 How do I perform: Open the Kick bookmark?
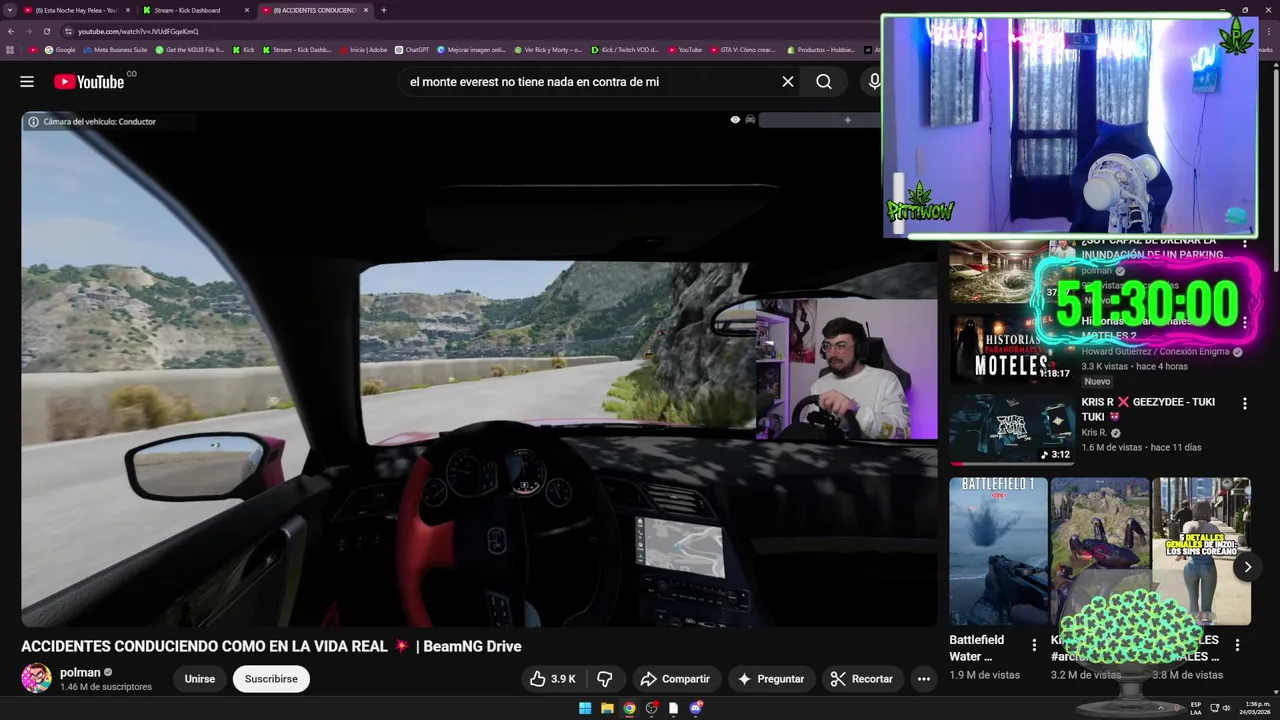click(x=243, y=49)
